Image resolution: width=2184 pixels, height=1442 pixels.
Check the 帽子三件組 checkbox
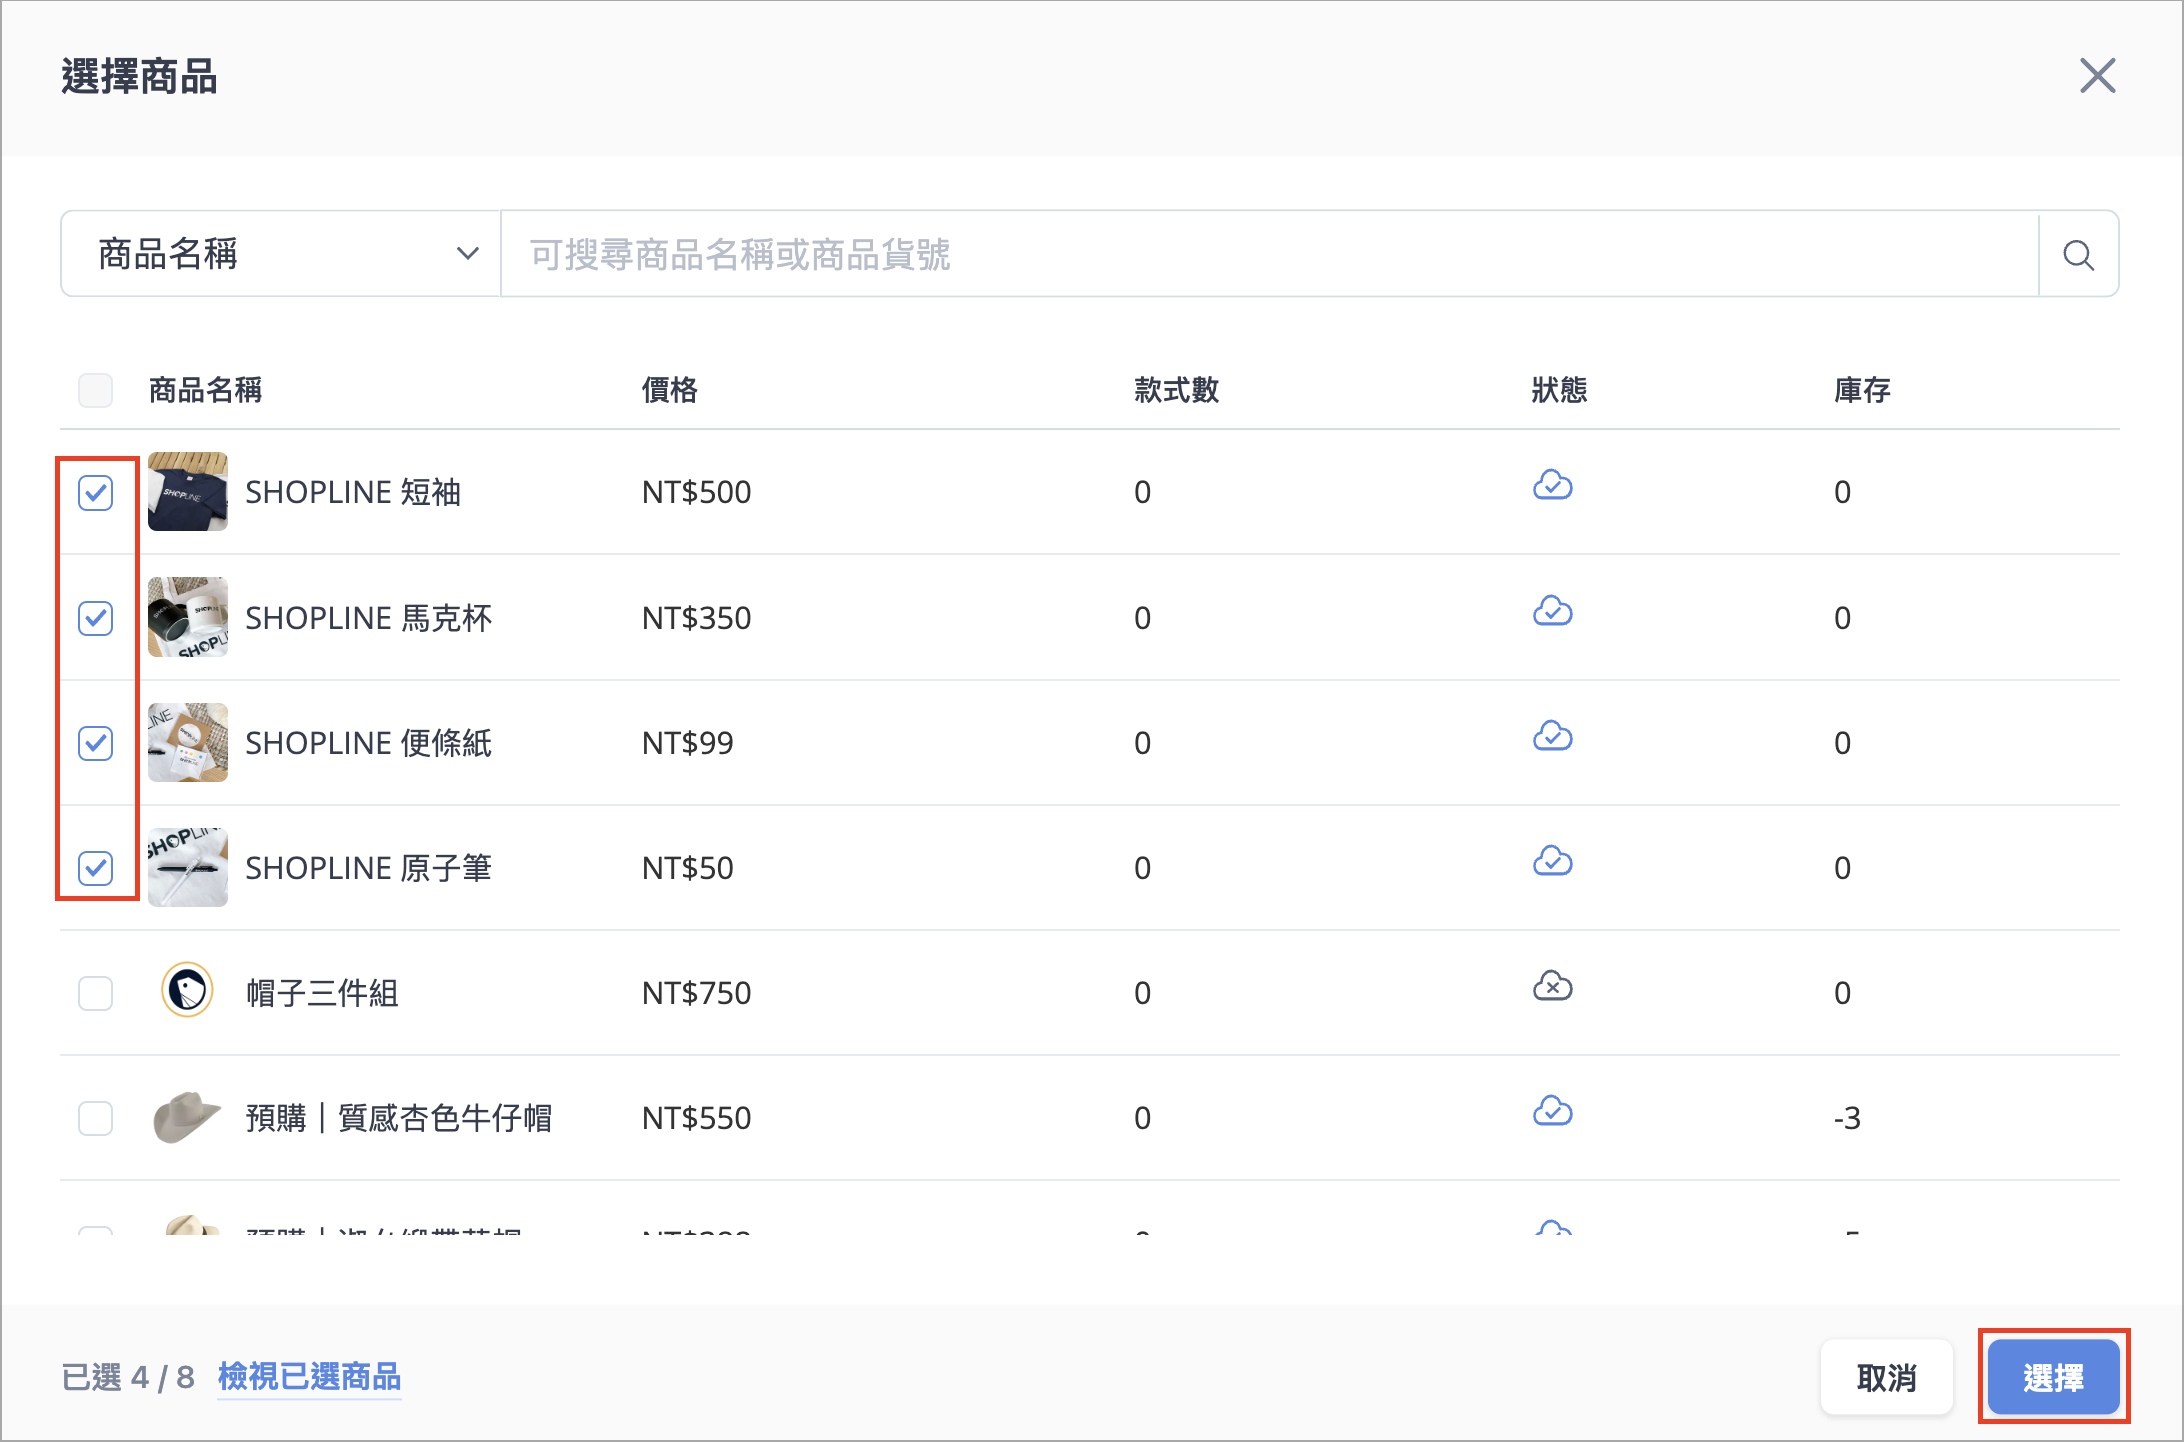click(96, 993)
